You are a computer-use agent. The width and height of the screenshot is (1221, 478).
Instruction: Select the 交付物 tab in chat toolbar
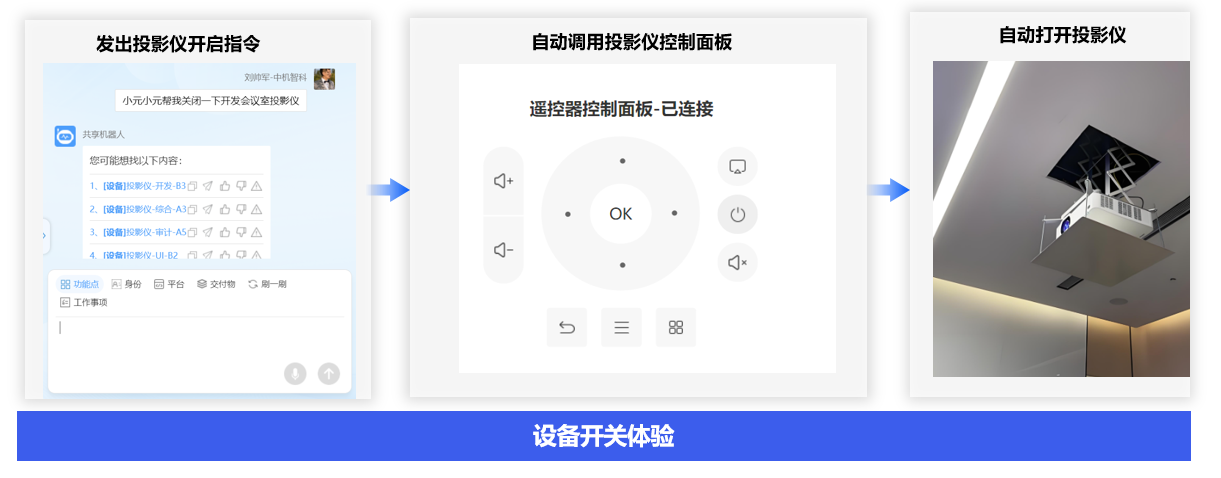[x=216, y=284]
